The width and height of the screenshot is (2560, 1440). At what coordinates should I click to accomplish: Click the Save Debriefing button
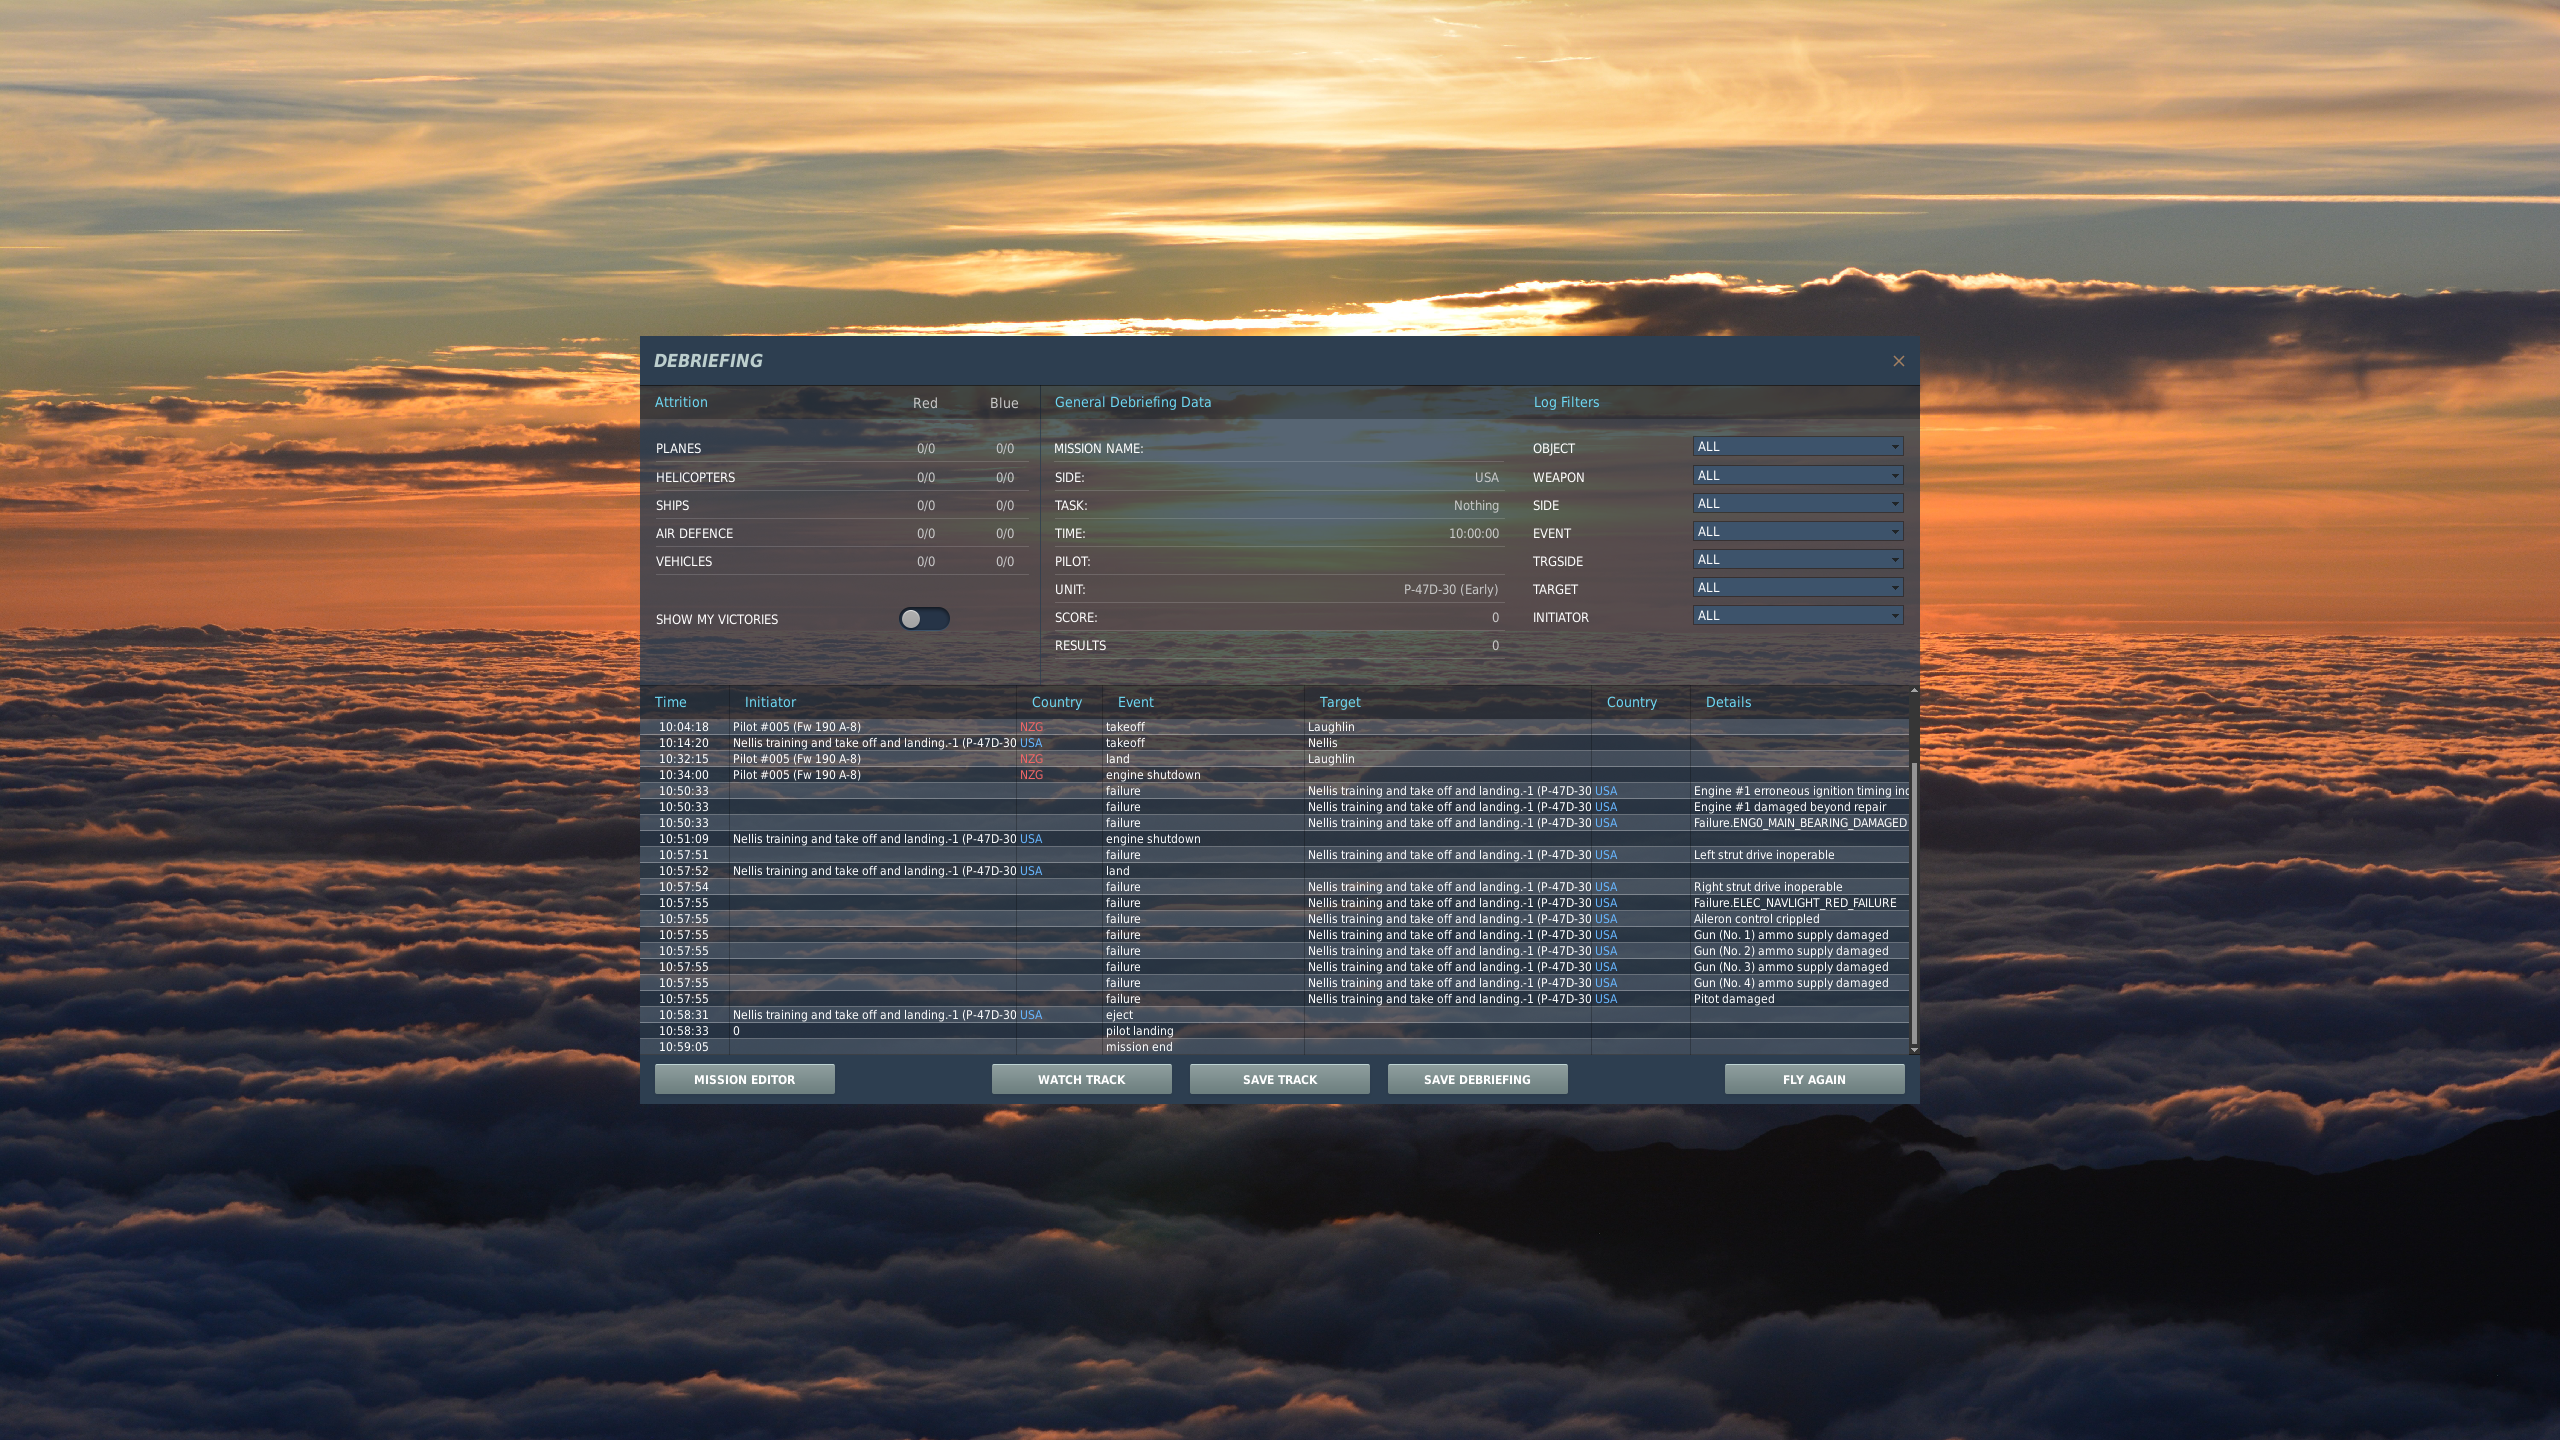pos(1477,1079)
